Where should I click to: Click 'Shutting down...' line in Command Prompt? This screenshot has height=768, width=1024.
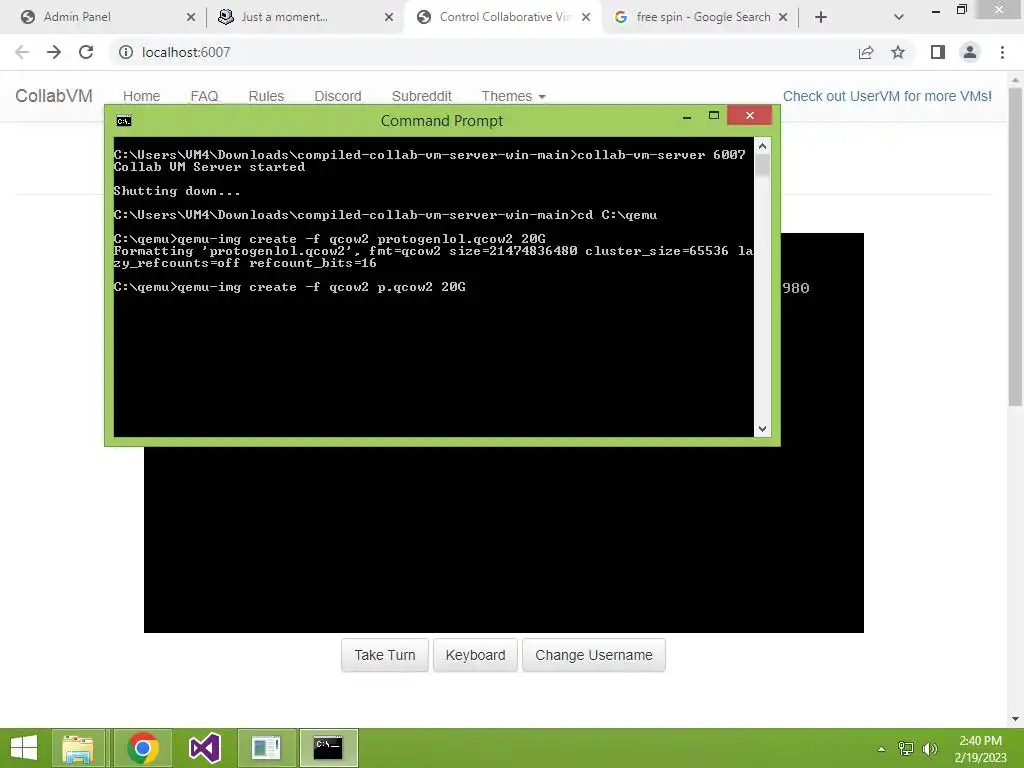click(177, 191)
